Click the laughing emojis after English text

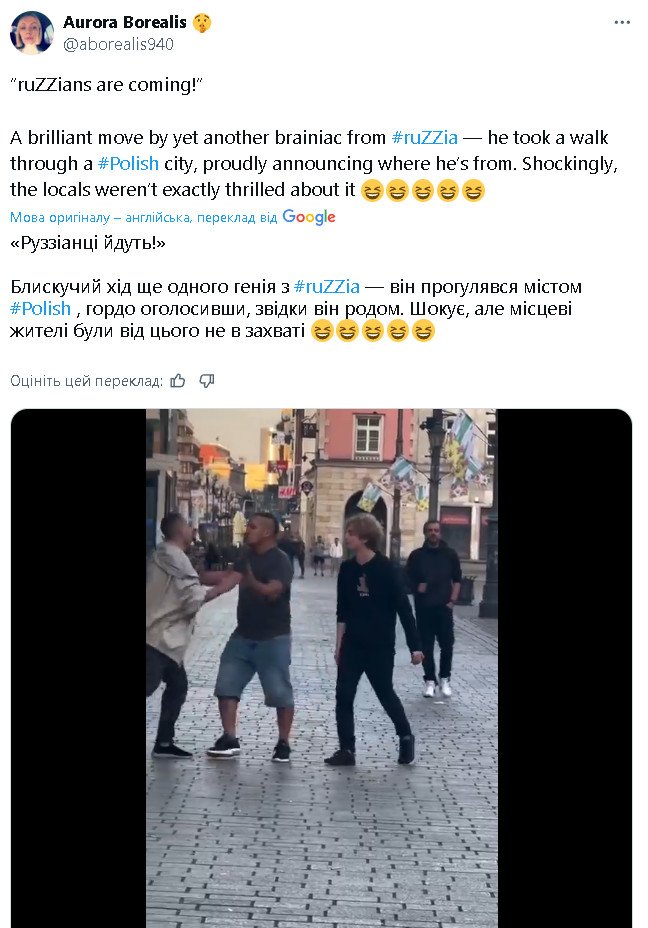423,191
